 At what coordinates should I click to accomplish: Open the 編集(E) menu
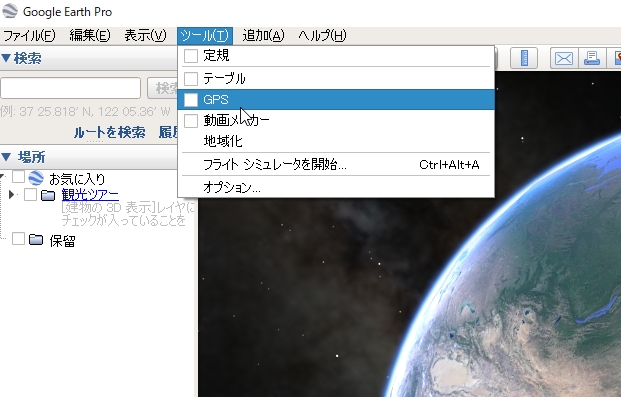[90, 36]
